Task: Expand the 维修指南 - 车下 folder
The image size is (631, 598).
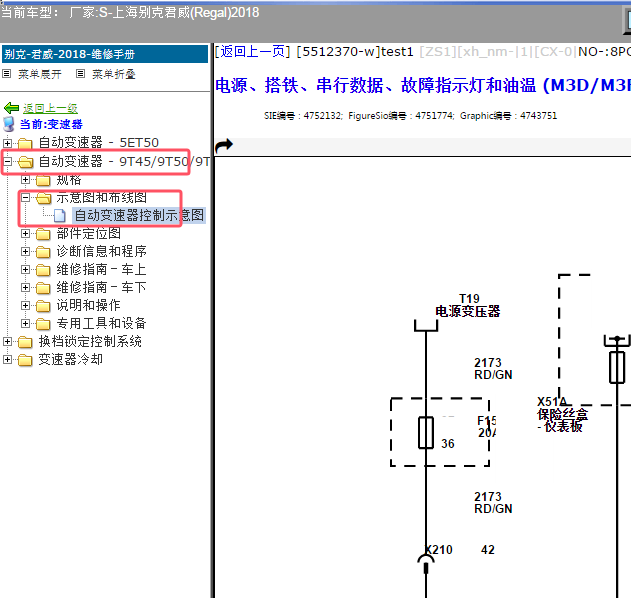Action: click(25, 287)
